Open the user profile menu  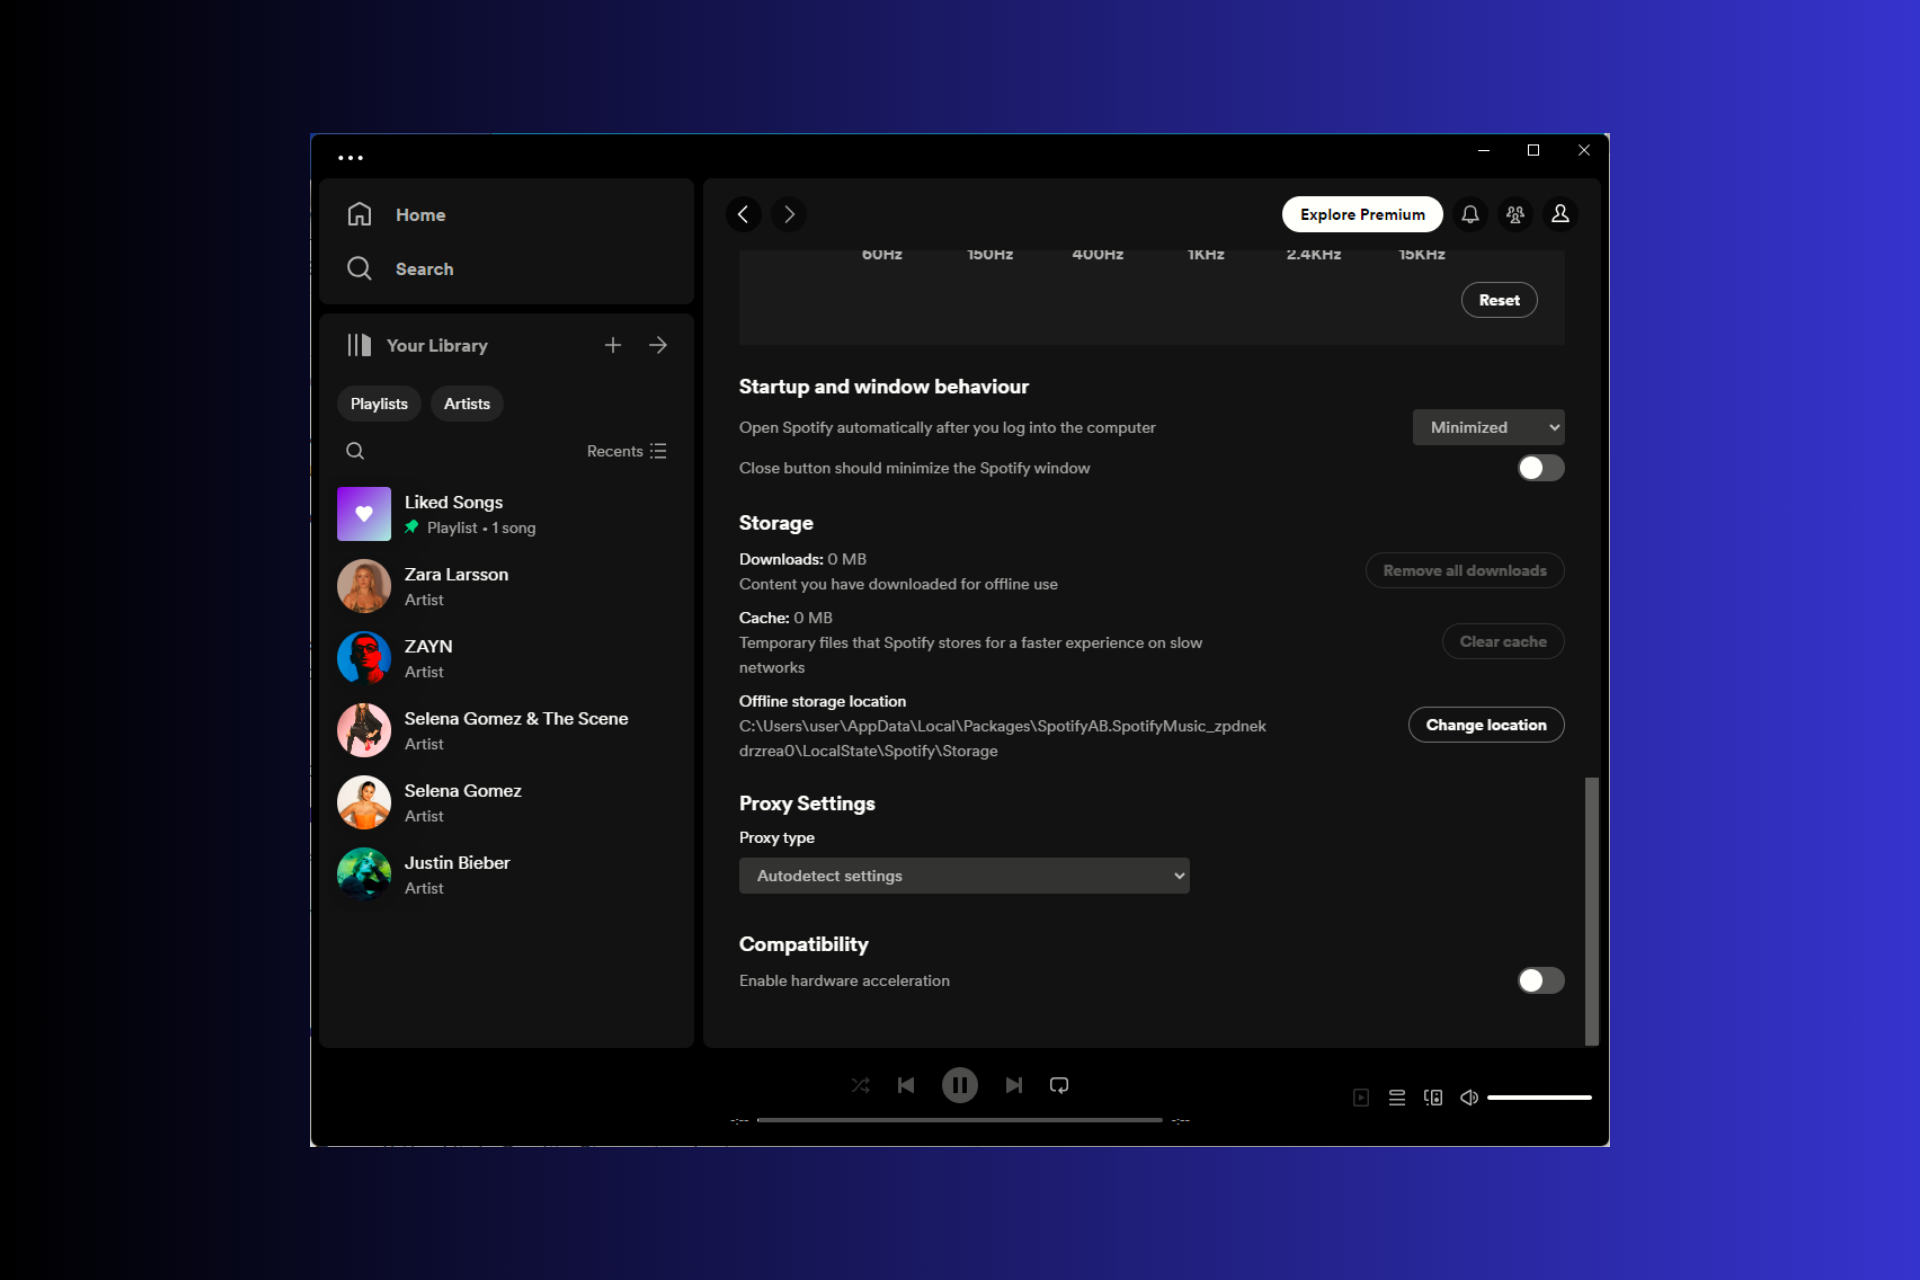(x=1560, y=214)
